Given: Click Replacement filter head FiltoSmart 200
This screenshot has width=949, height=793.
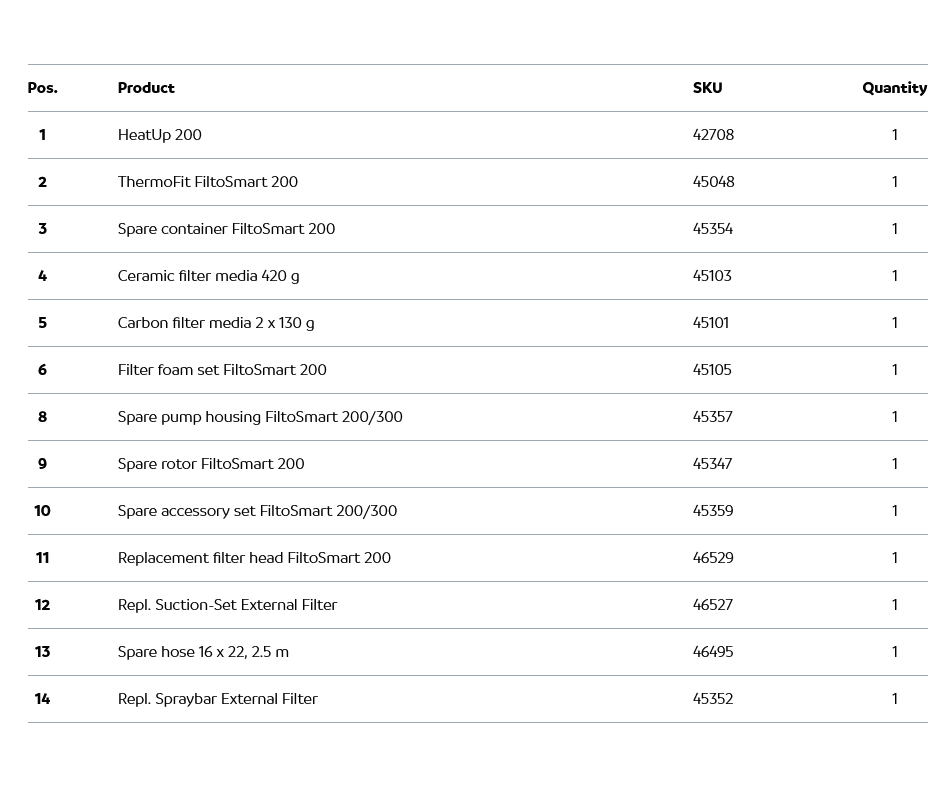Looking at the screenshot, I should (254, 558).
